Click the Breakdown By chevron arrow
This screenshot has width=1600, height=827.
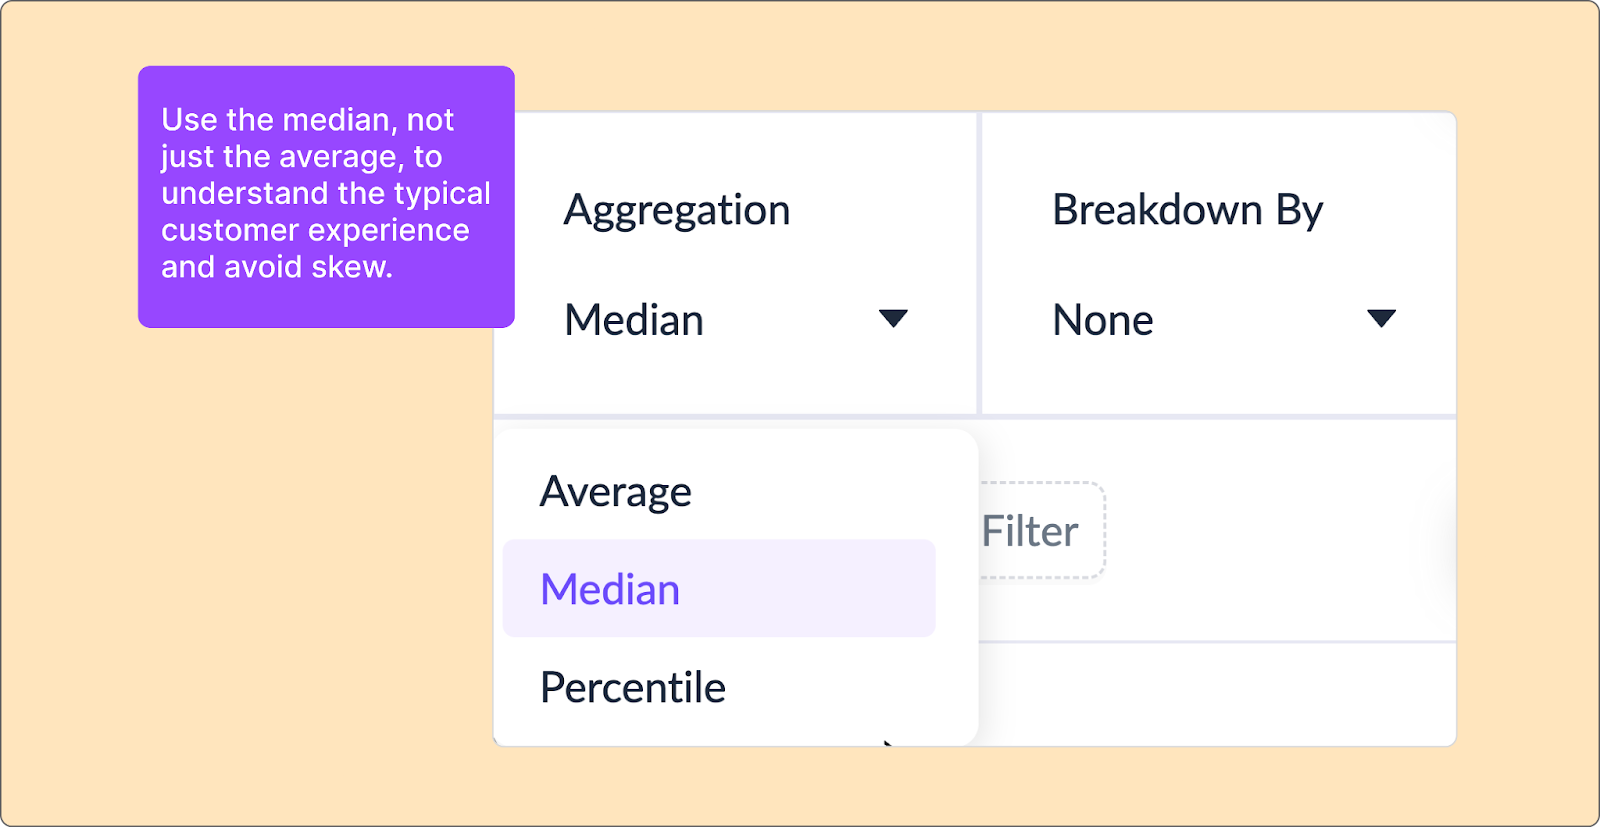pos(1381,319)
